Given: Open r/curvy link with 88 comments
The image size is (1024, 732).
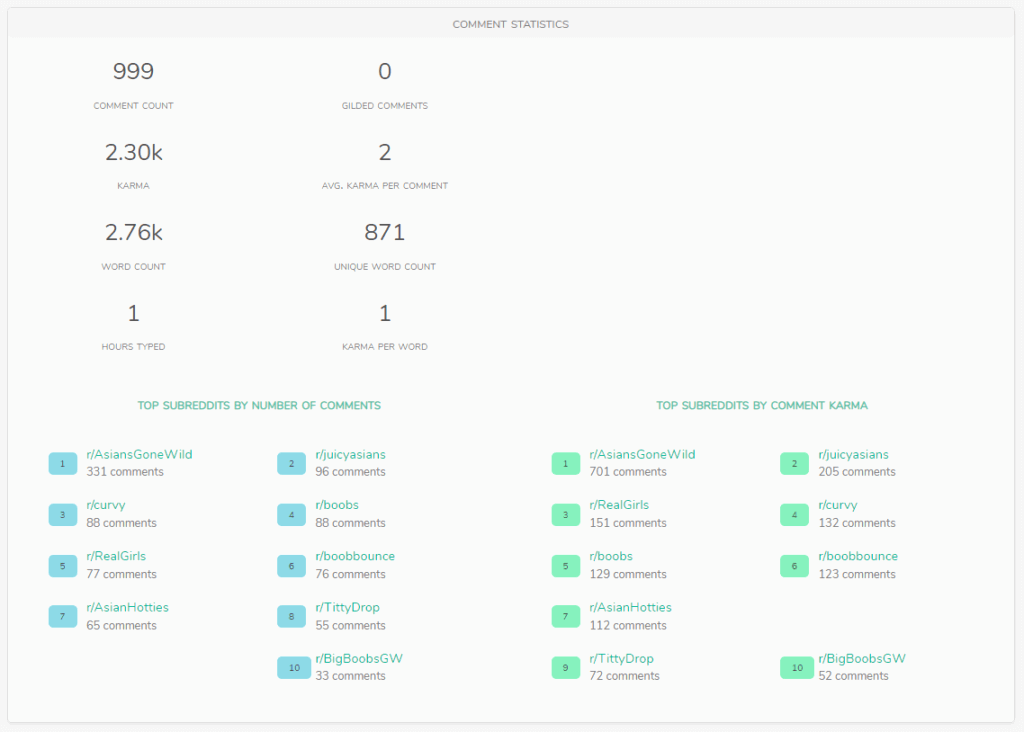Looking at the screenshot, I should [x=106, y=505].
